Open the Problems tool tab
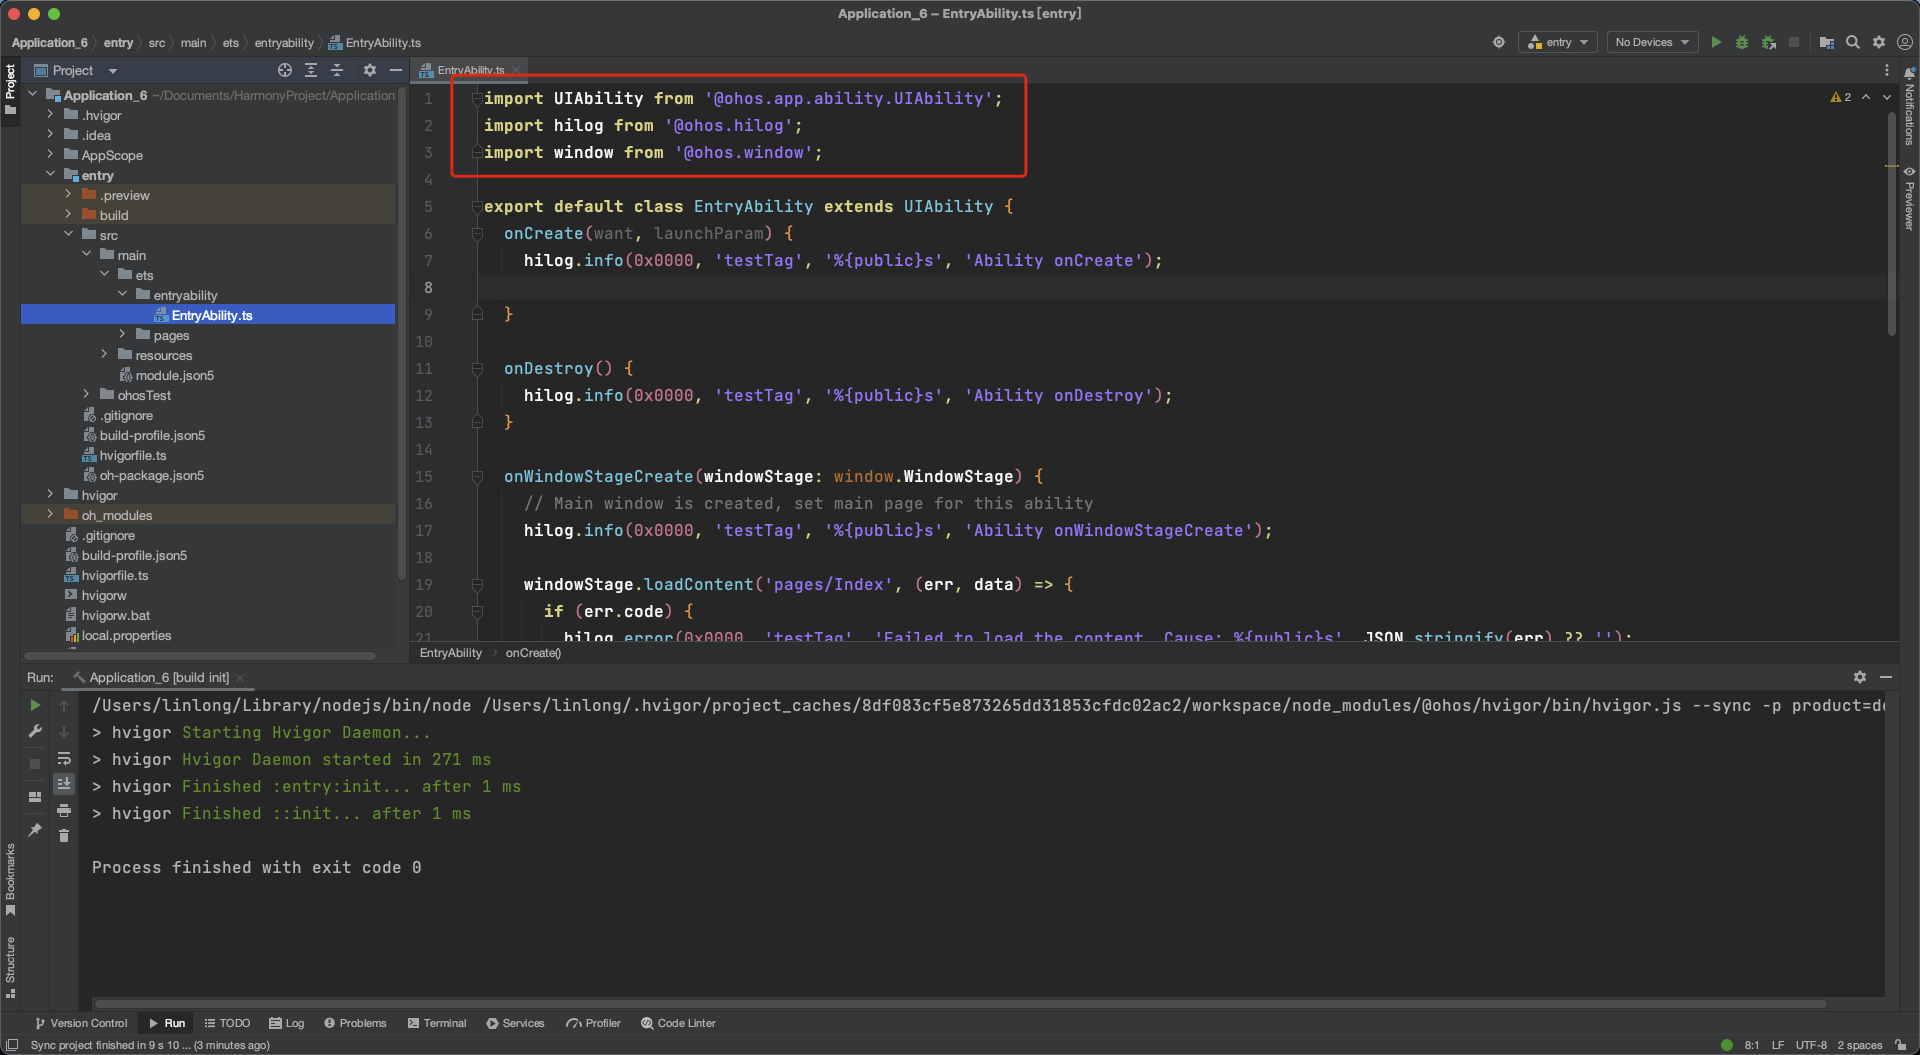Viewport: 1920px width, 1055px height. tap(355, 1023)
